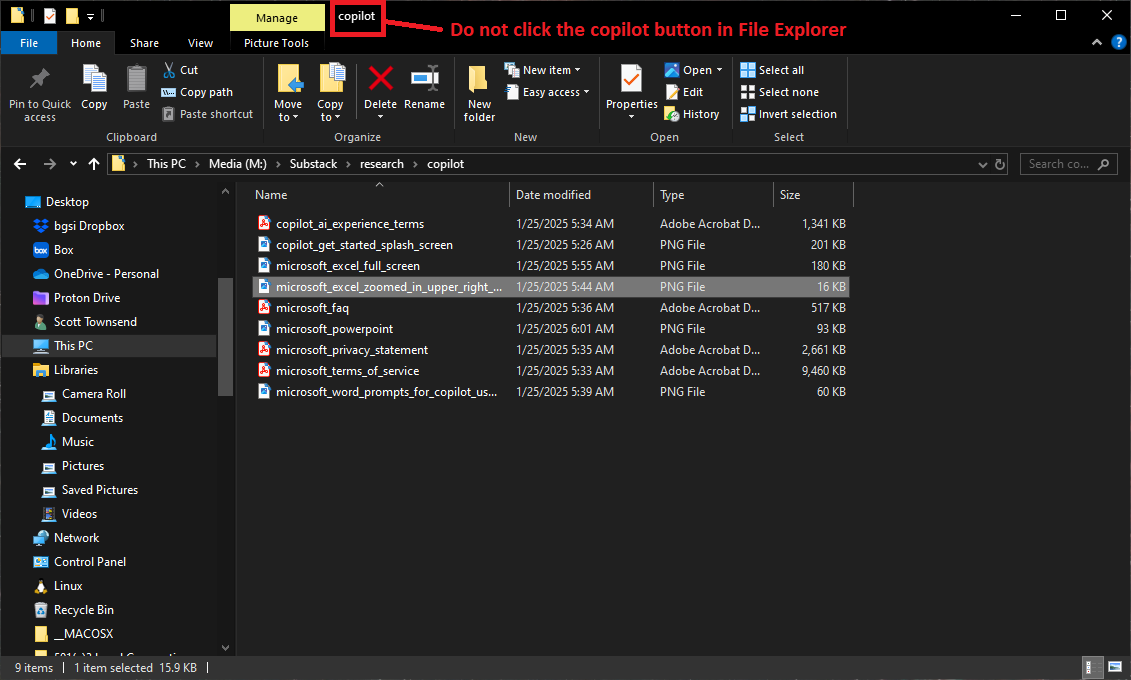The height and width of the screenshot is (680, 1131).
Task: Sort by Date modified column header
Action: [581, 195]
